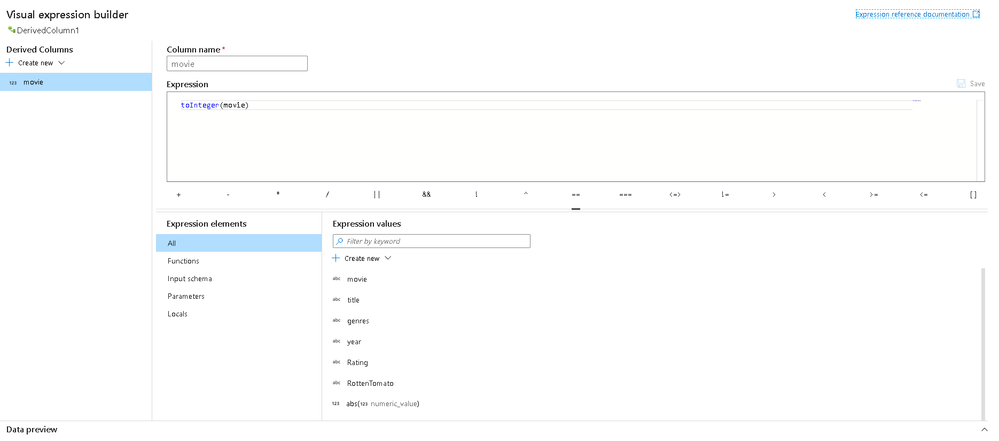Insert the array brackets [] operator

point(973,194)
